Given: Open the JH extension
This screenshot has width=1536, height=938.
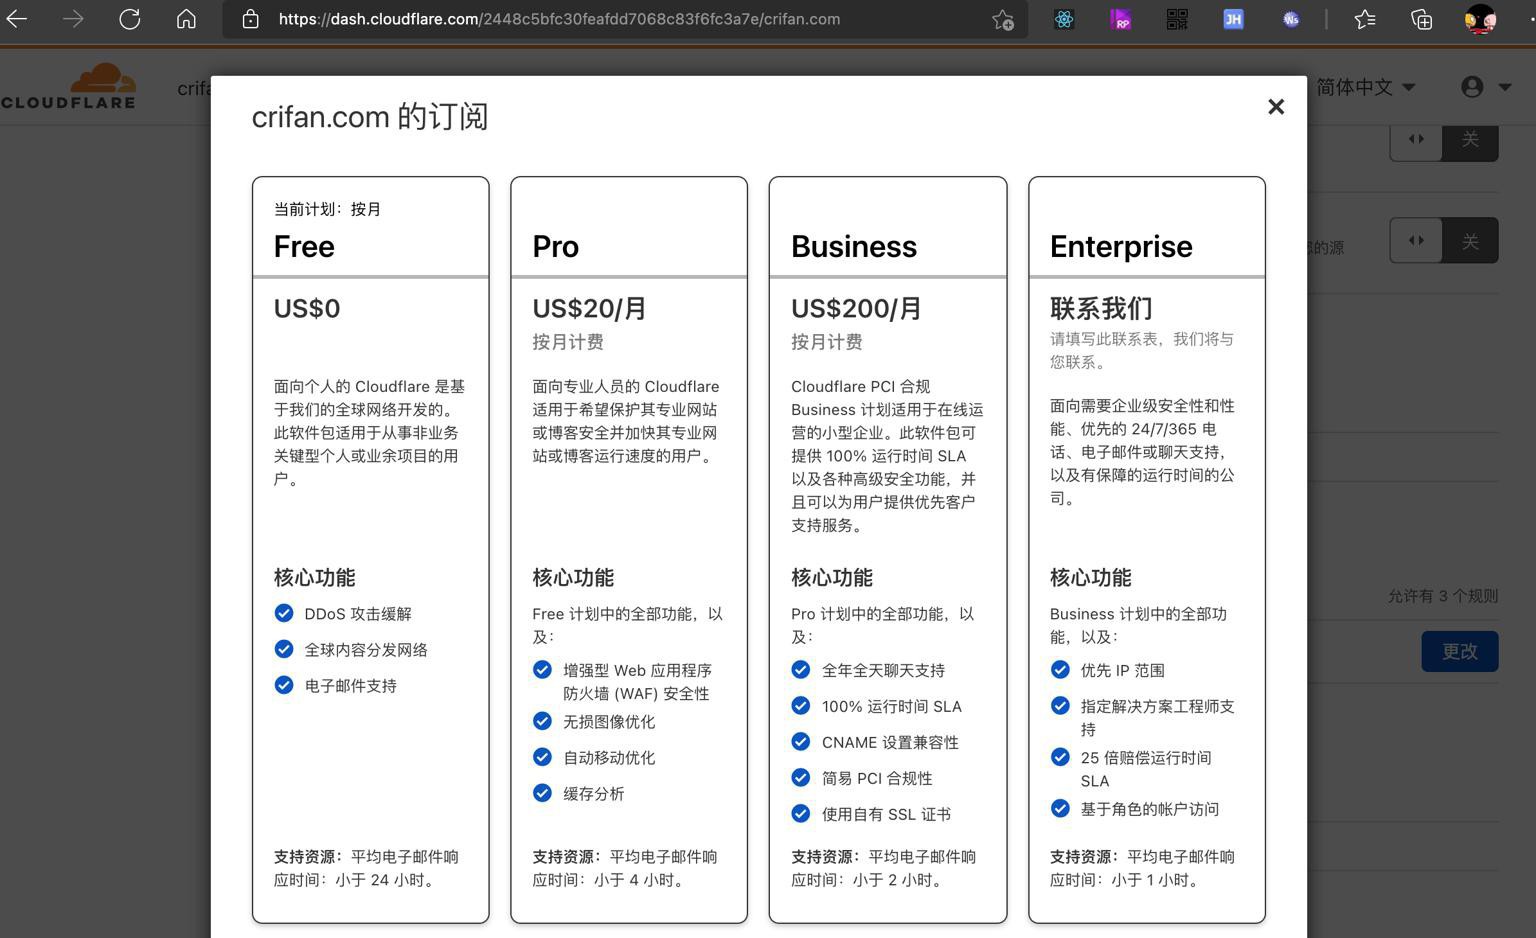Looking at the screenshot, I should (x=1233, y=19).
